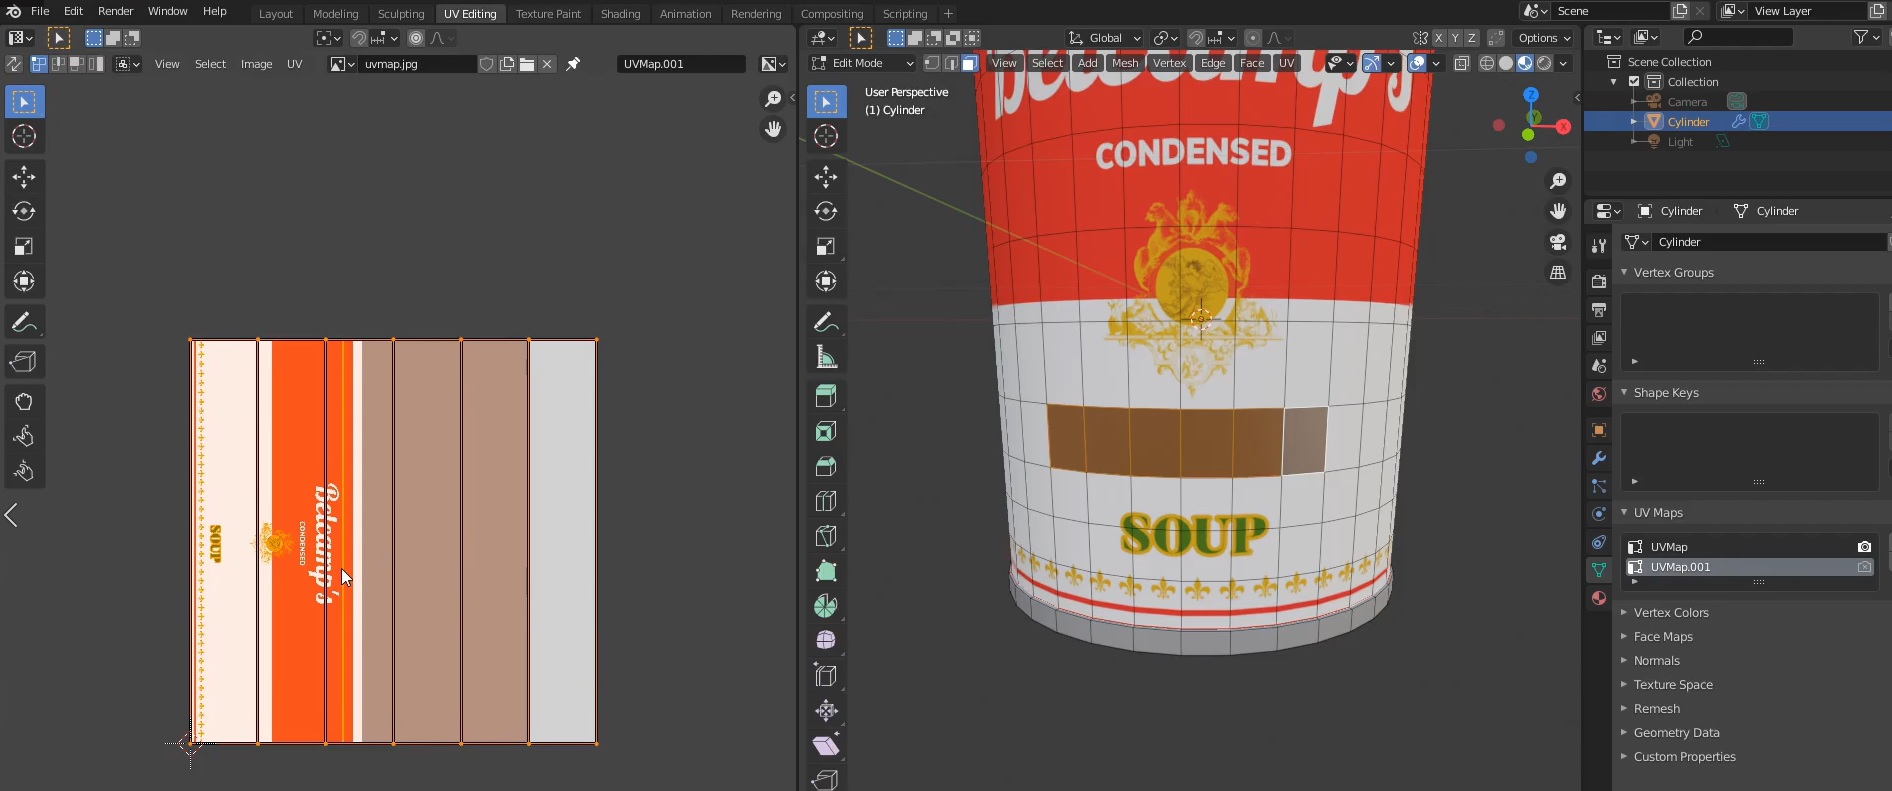Select the Bevel tool

[826, 466]
